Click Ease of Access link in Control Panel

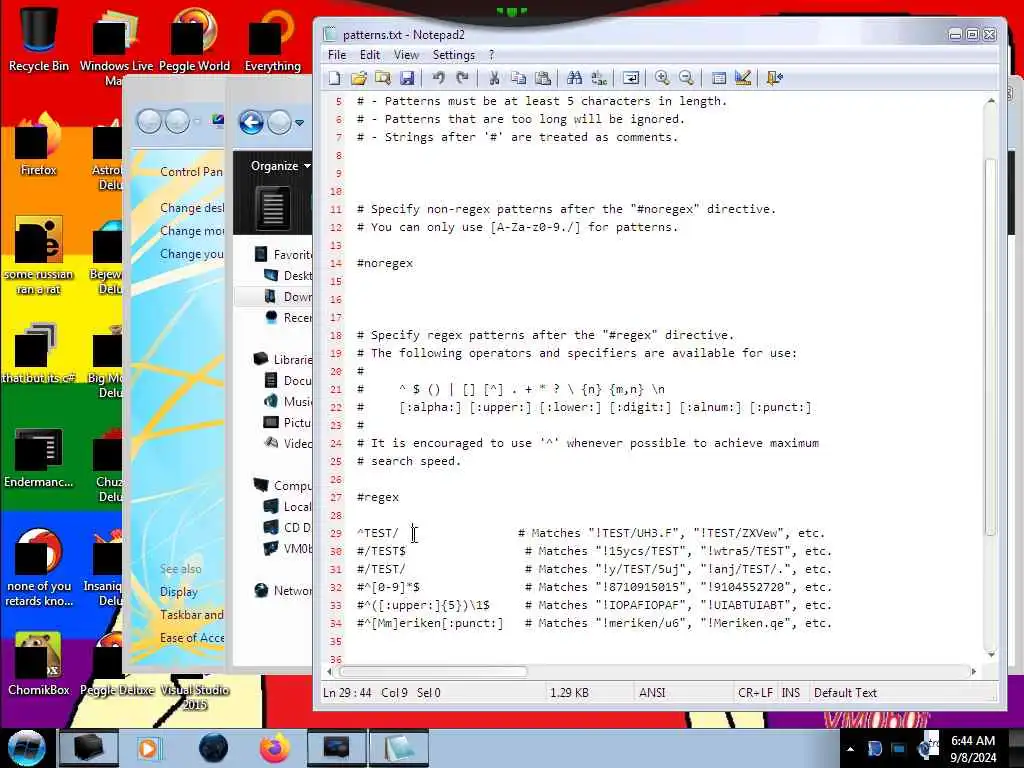tap(191, 638)
